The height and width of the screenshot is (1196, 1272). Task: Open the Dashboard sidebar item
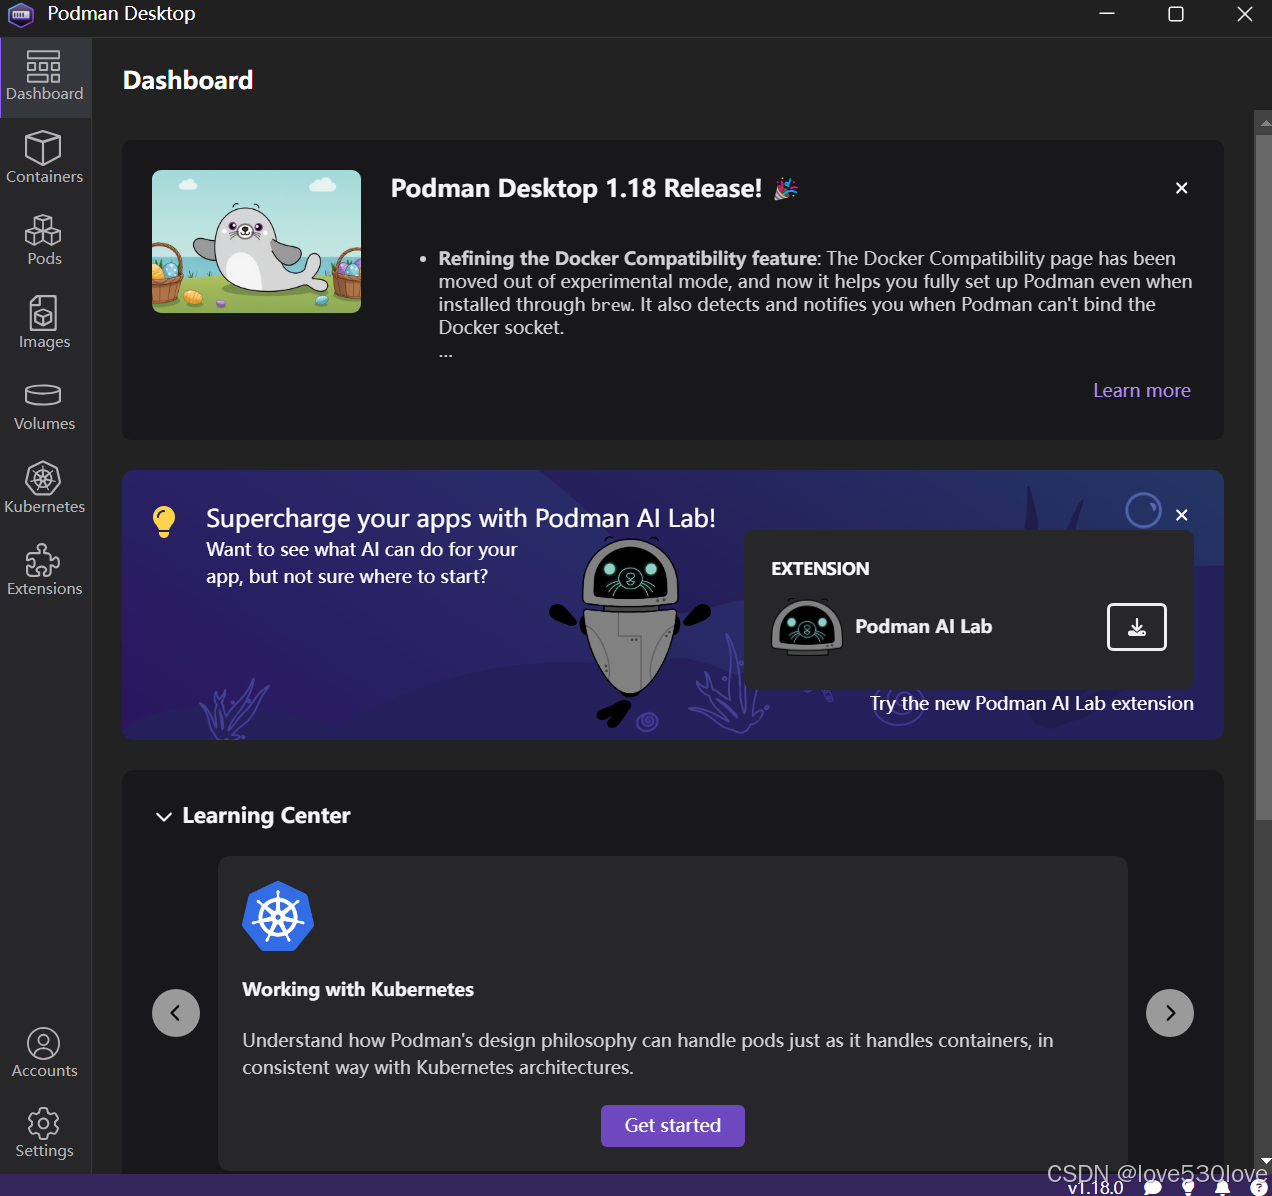tap(45, 77)
